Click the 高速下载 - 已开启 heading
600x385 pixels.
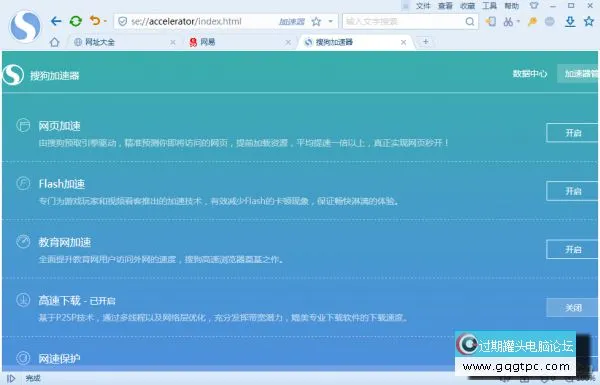coord(77,301)
